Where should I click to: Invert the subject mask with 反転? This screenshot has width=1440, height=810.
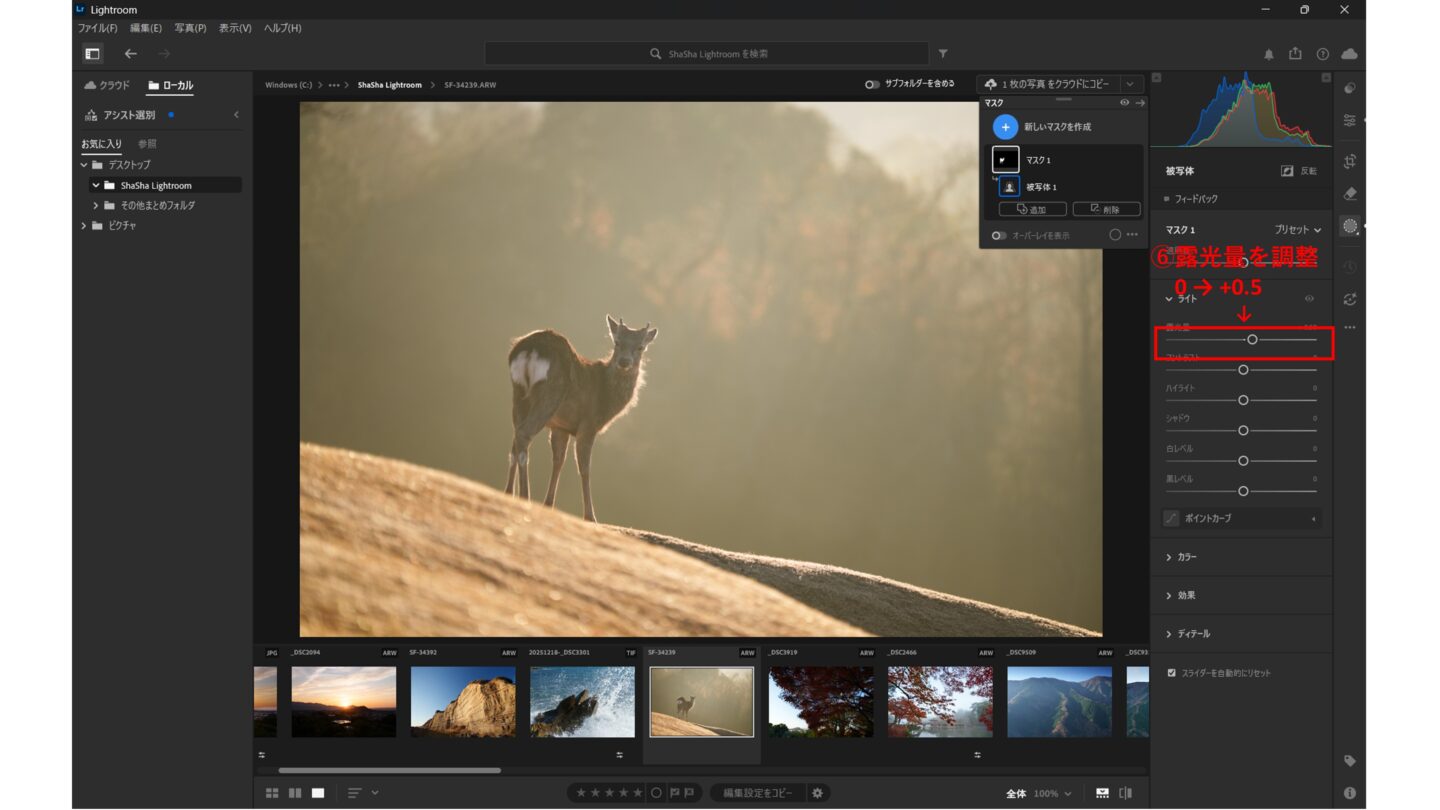click(x=1300, y=171)
